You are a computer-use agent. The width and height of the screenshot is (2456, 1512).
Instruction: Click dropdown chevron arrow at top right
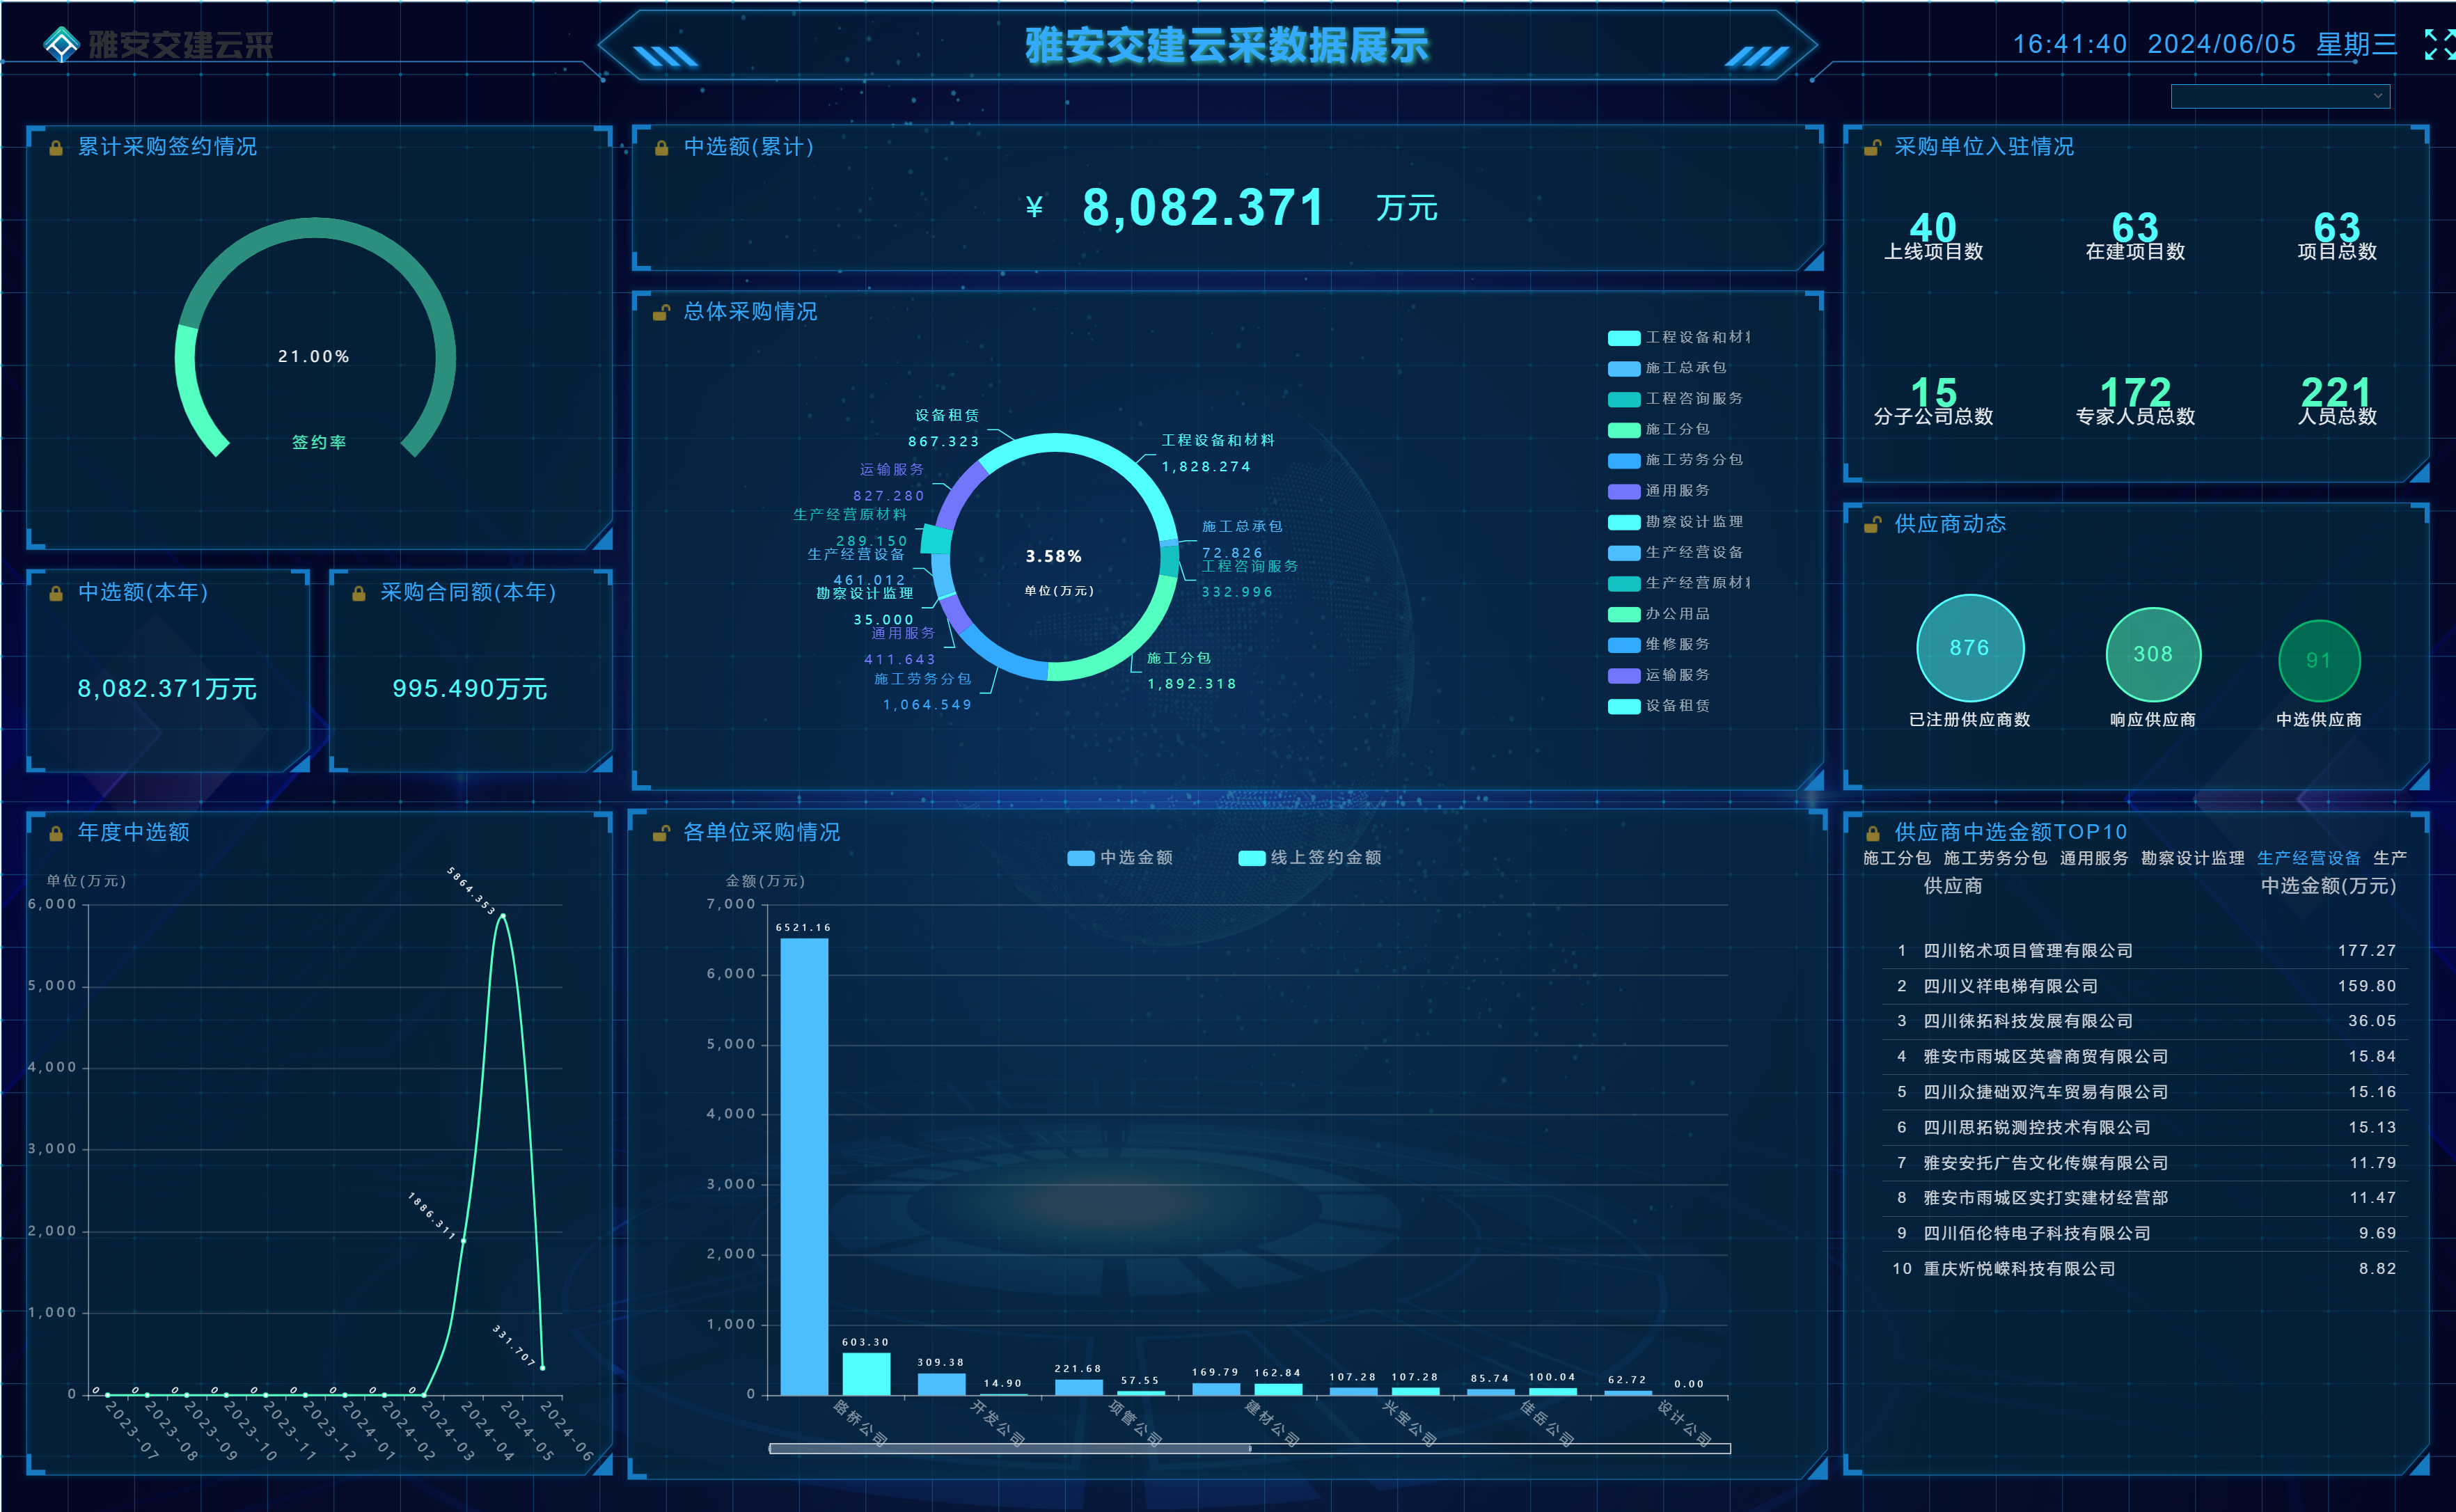[2378, 96]
